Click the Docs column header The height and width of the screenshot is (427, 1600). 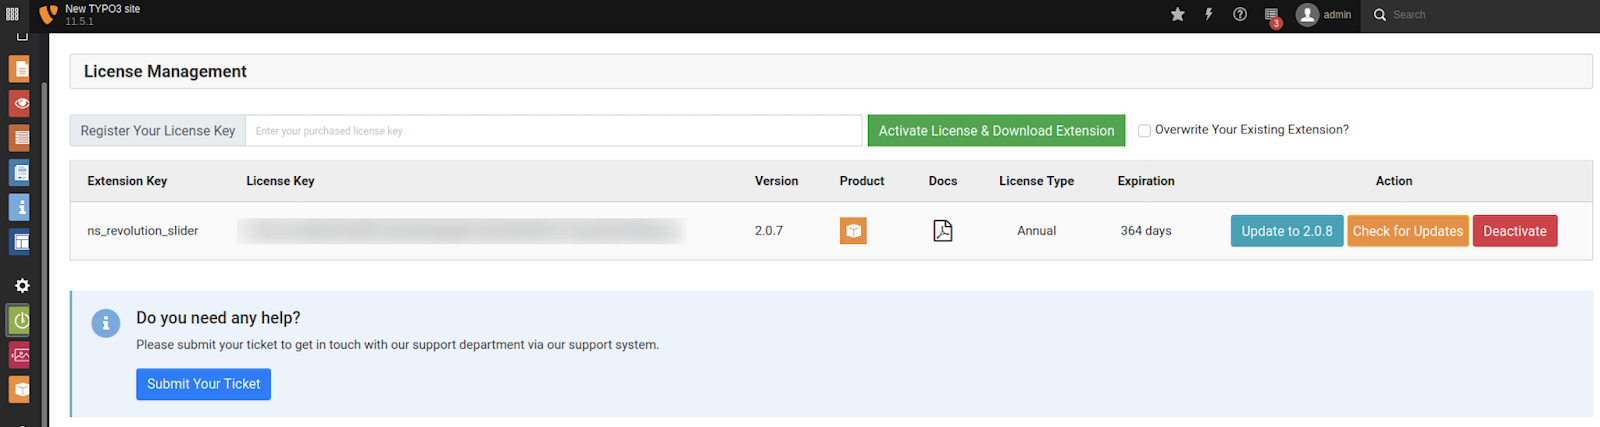point(943,181)
